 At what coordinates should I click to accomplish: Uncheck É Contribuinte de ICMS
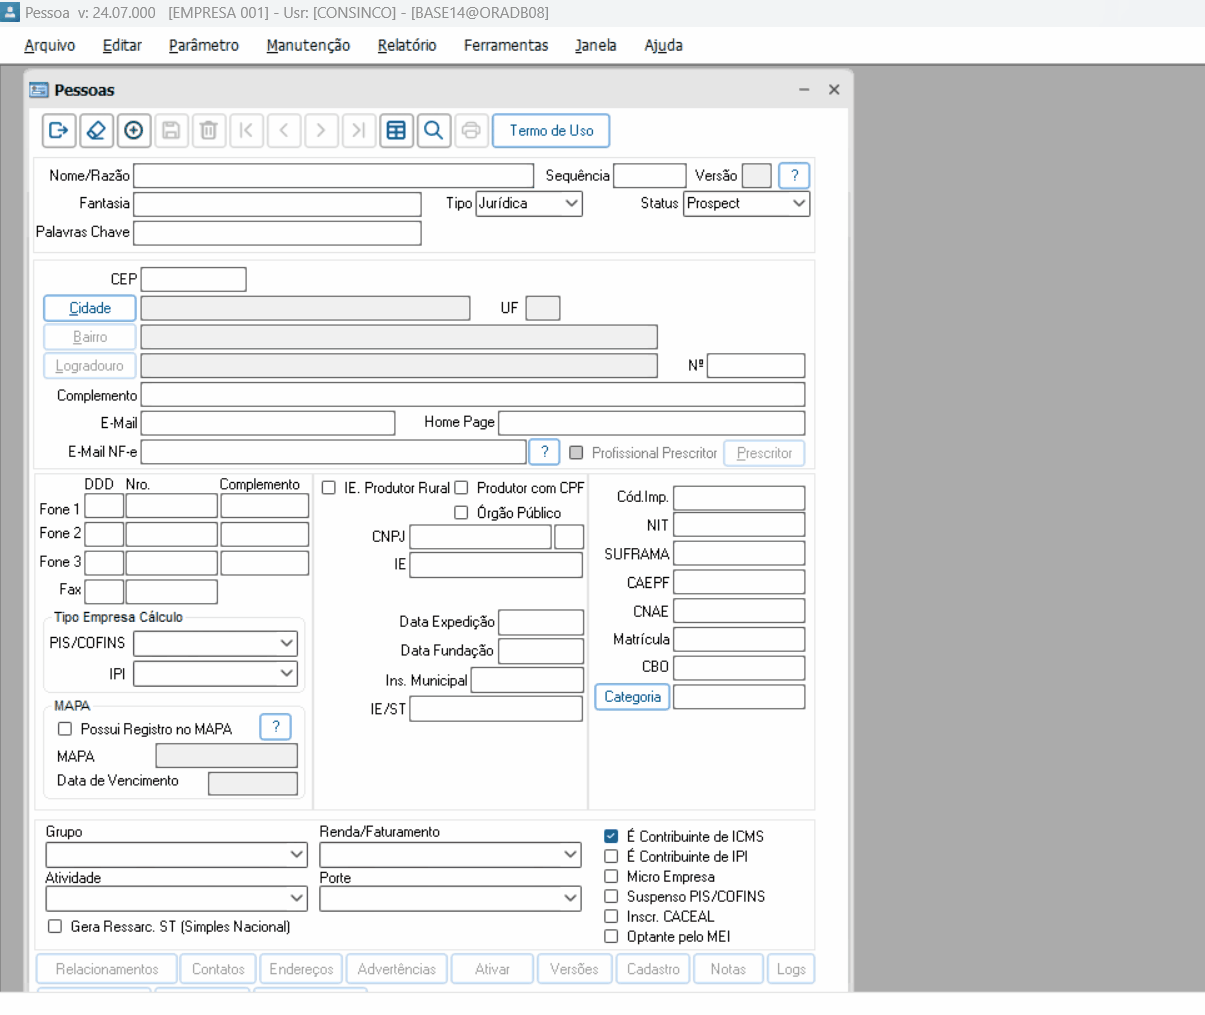click(x=611, y=836)
